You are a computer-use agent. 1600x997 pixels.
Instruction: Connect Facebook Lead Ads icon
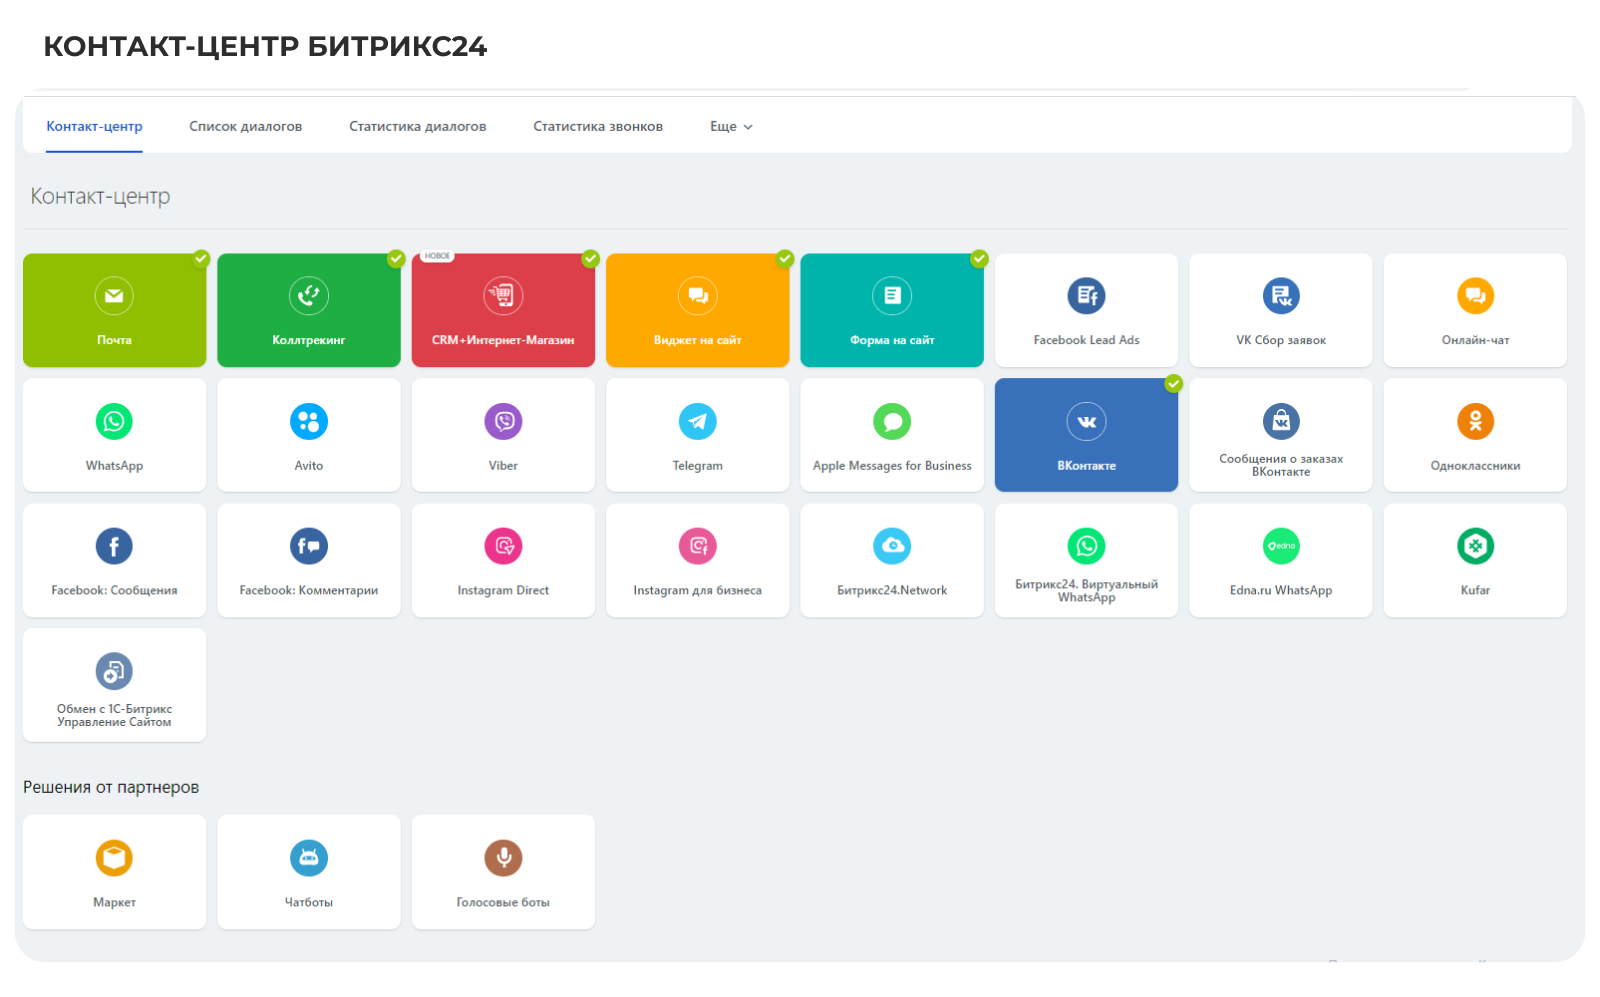[x=1087, y=296]
